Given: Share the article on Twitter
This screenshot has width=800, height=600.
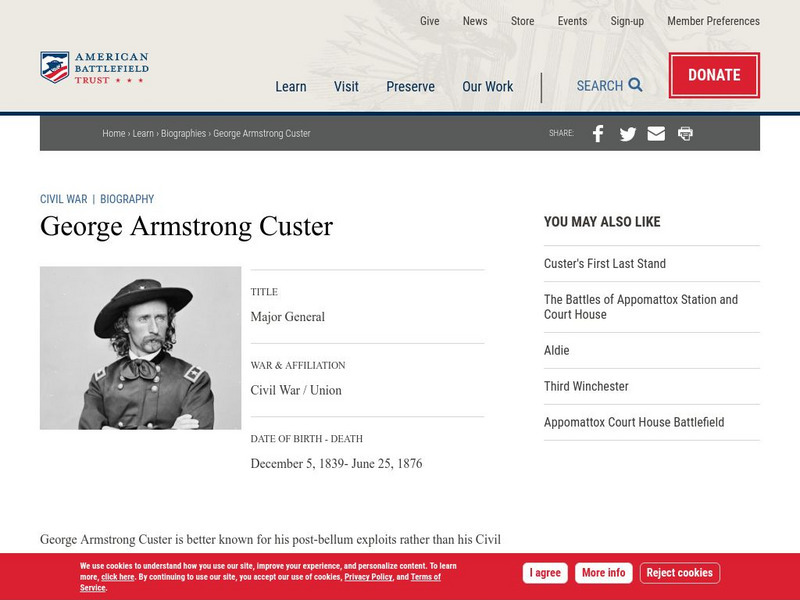Looking at the screenshot, I should (627, 133).
